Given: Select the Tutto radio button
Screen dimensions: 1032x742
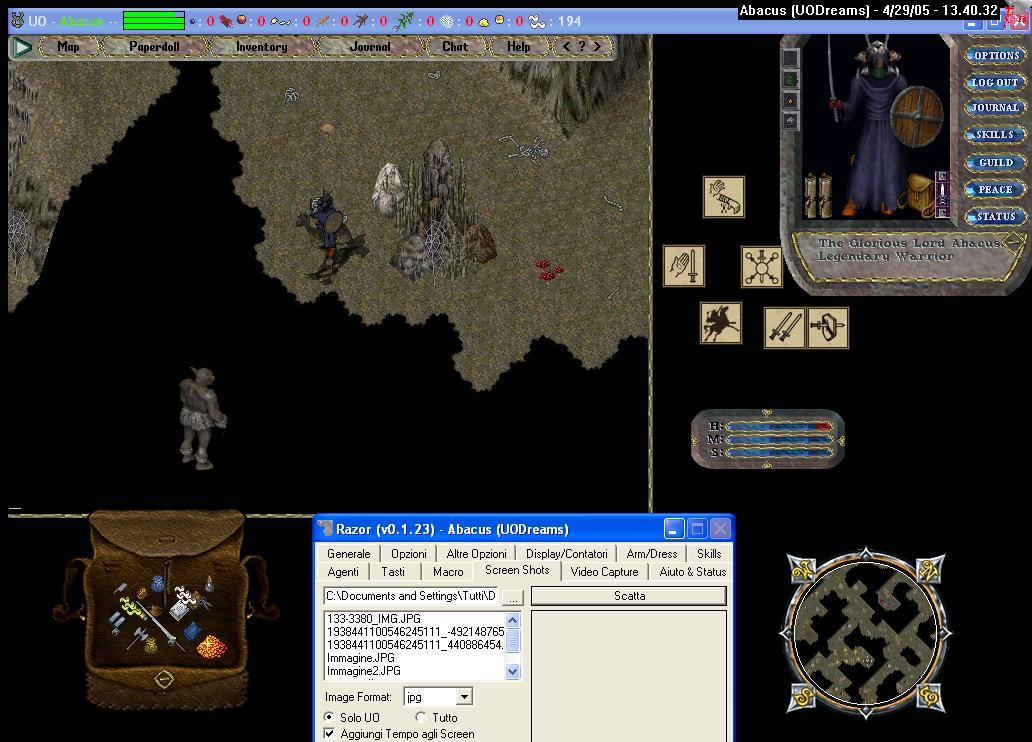Looking at the screenshot, I should point(421,717).
